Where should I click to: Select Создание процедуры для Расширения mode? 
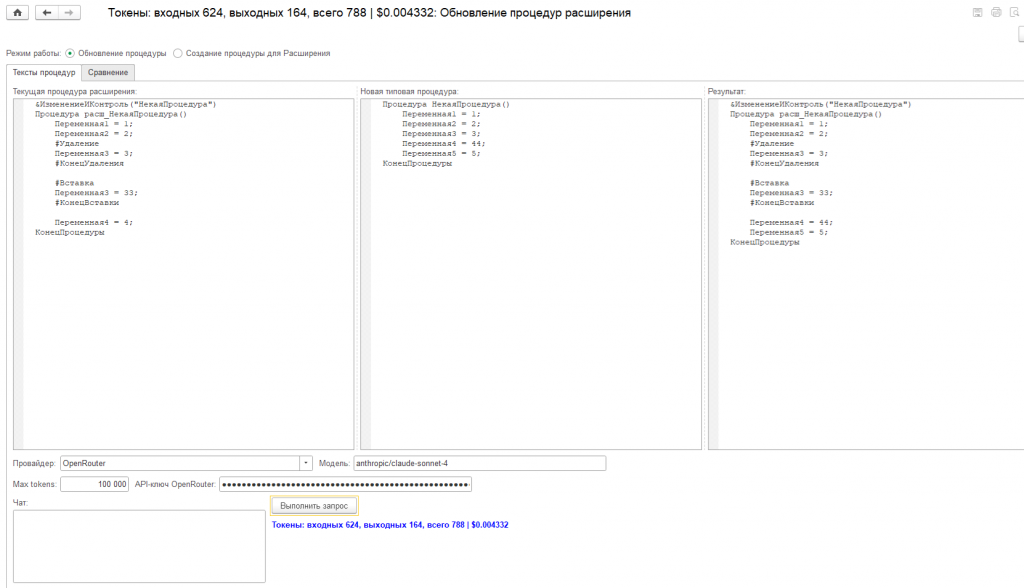(178, 54)
